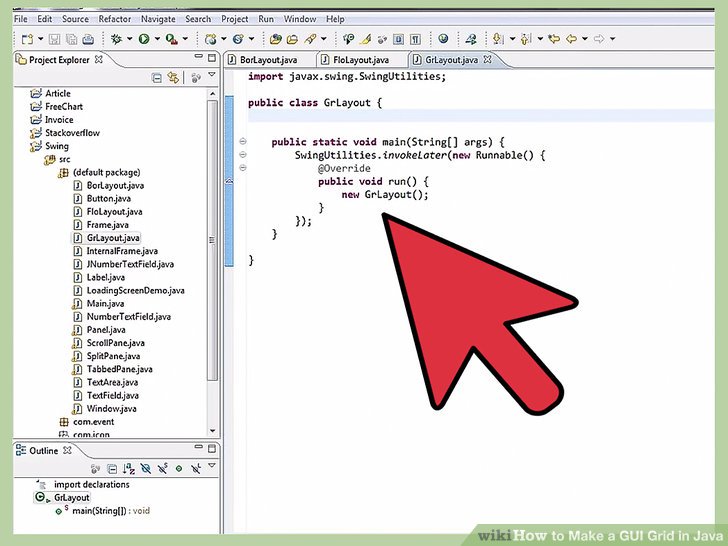
Task: Toggle Hide Non-Public Members green dot icon
Action: click(x=179, y=468)
